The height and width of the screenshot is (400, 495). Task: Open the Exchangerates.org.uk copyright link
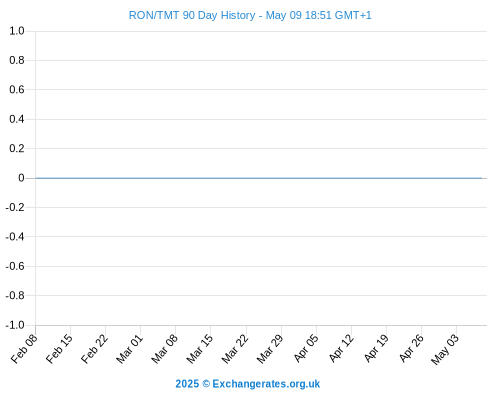[x=248, y=384]
